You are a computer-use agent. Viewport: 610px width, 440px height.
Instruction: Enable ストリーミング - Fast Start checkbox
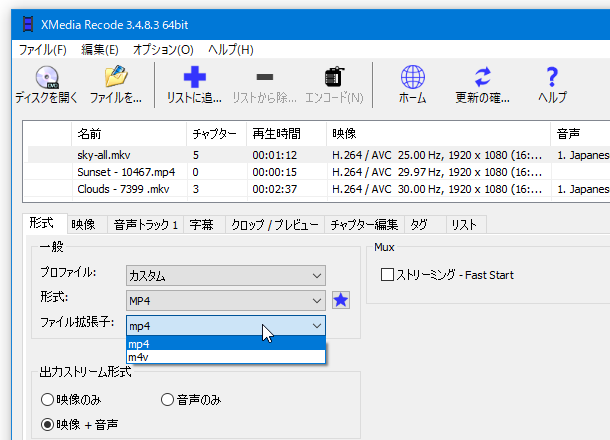(387, 275)
